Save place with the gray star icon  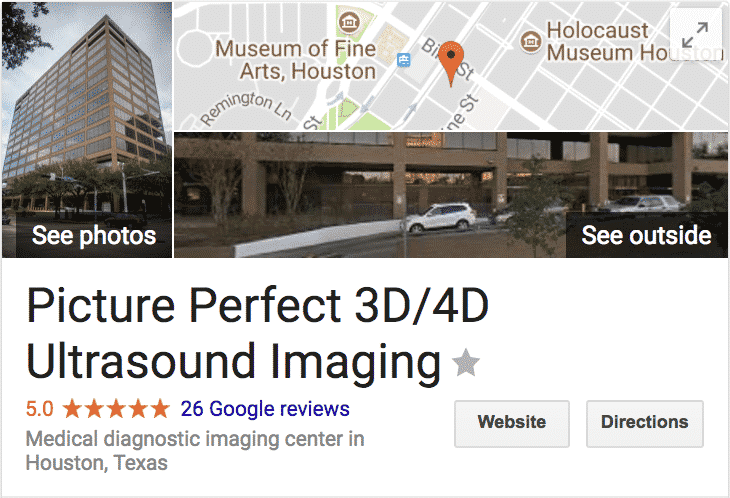[466, 363]
